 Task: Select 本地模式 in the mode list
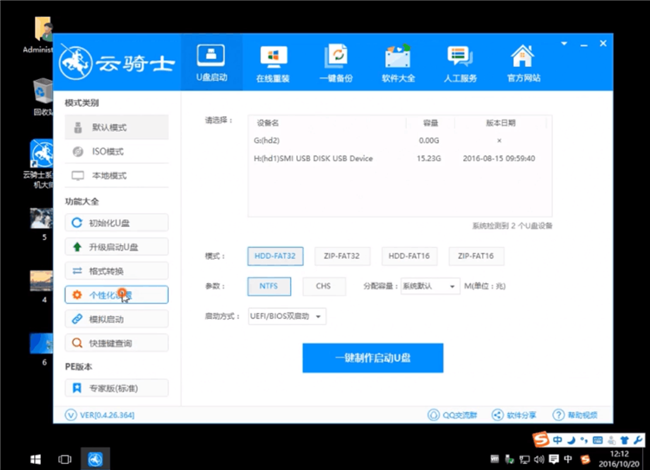click(116, 176)
